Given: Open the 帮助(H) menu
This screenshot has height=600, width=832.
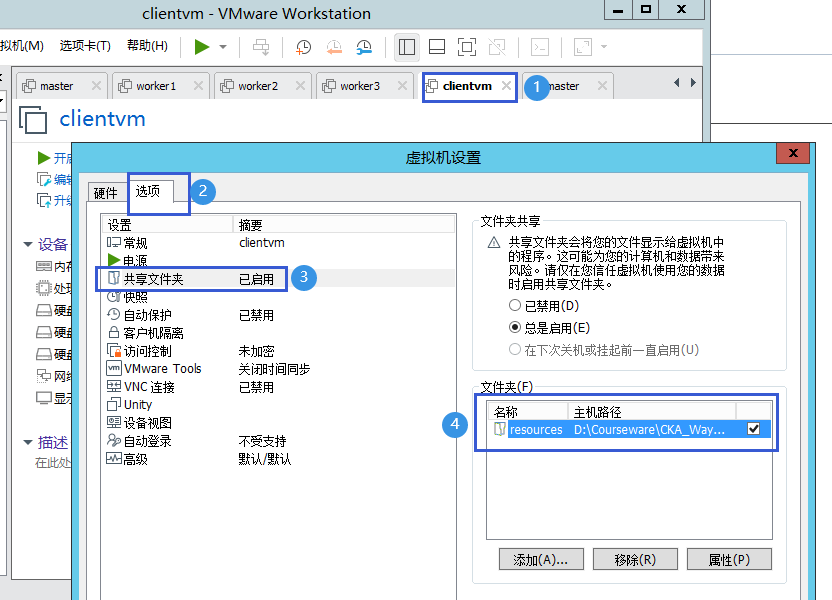Looking at the screenshot, I should (x=147, y=46).
